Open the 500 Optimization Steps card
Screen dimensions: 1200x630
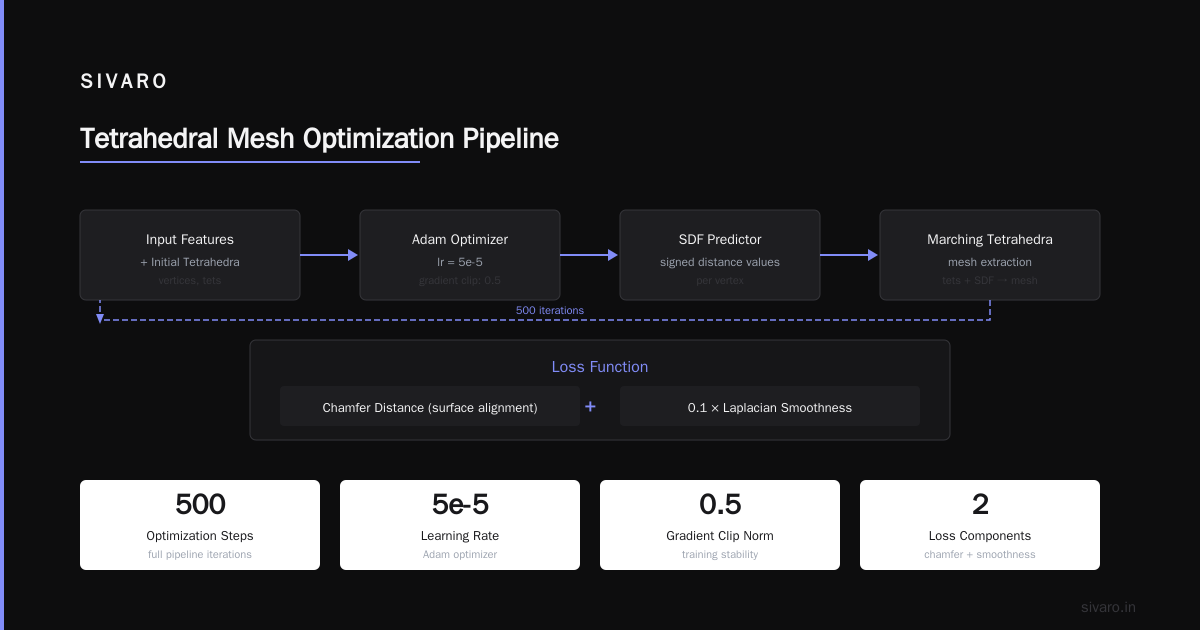(200, 525)
